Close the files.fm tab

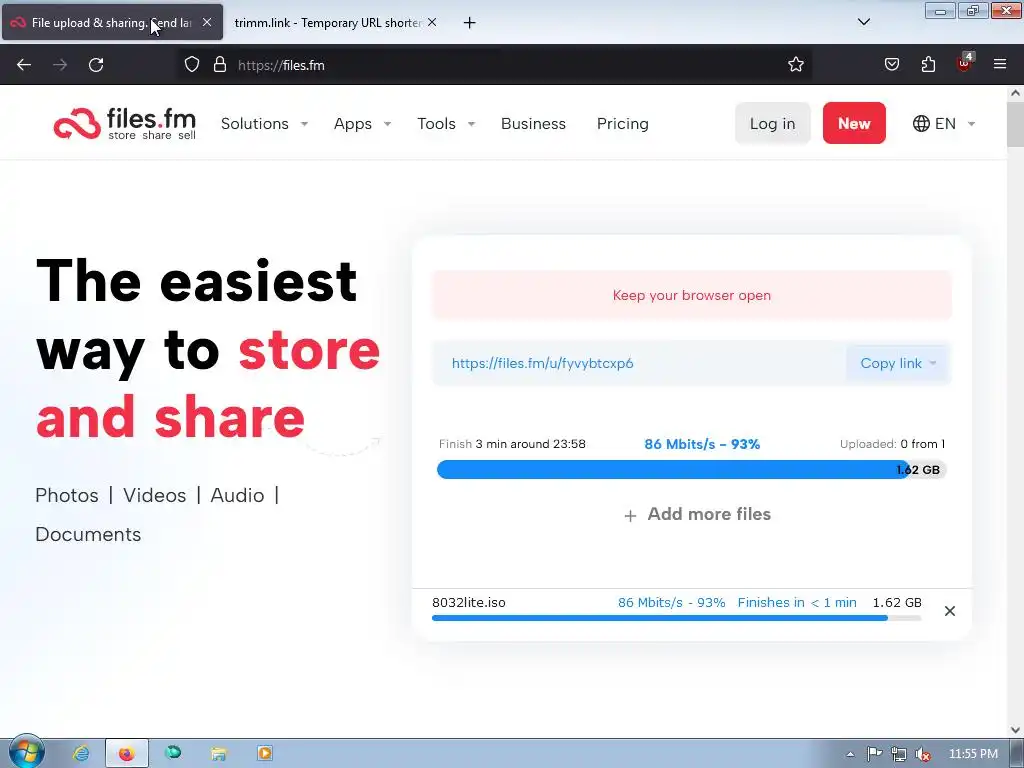pos(207,22)
